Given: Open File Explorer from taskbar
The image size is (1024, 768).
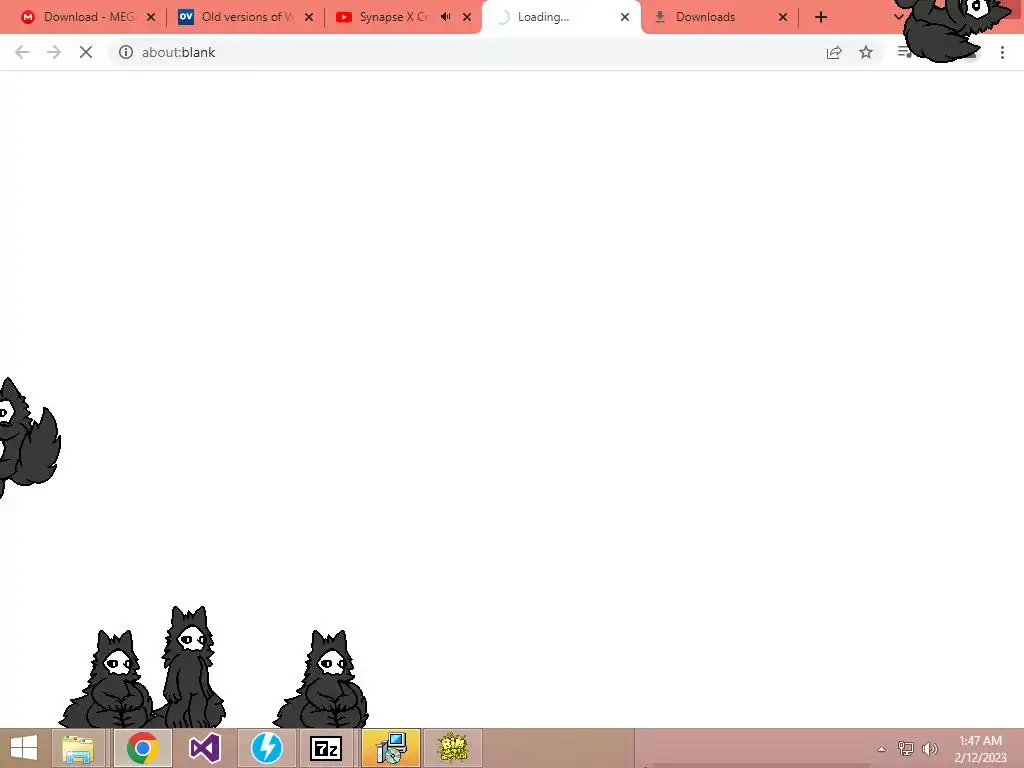Looking at the screenshot, I should click(x=78, y=748).
